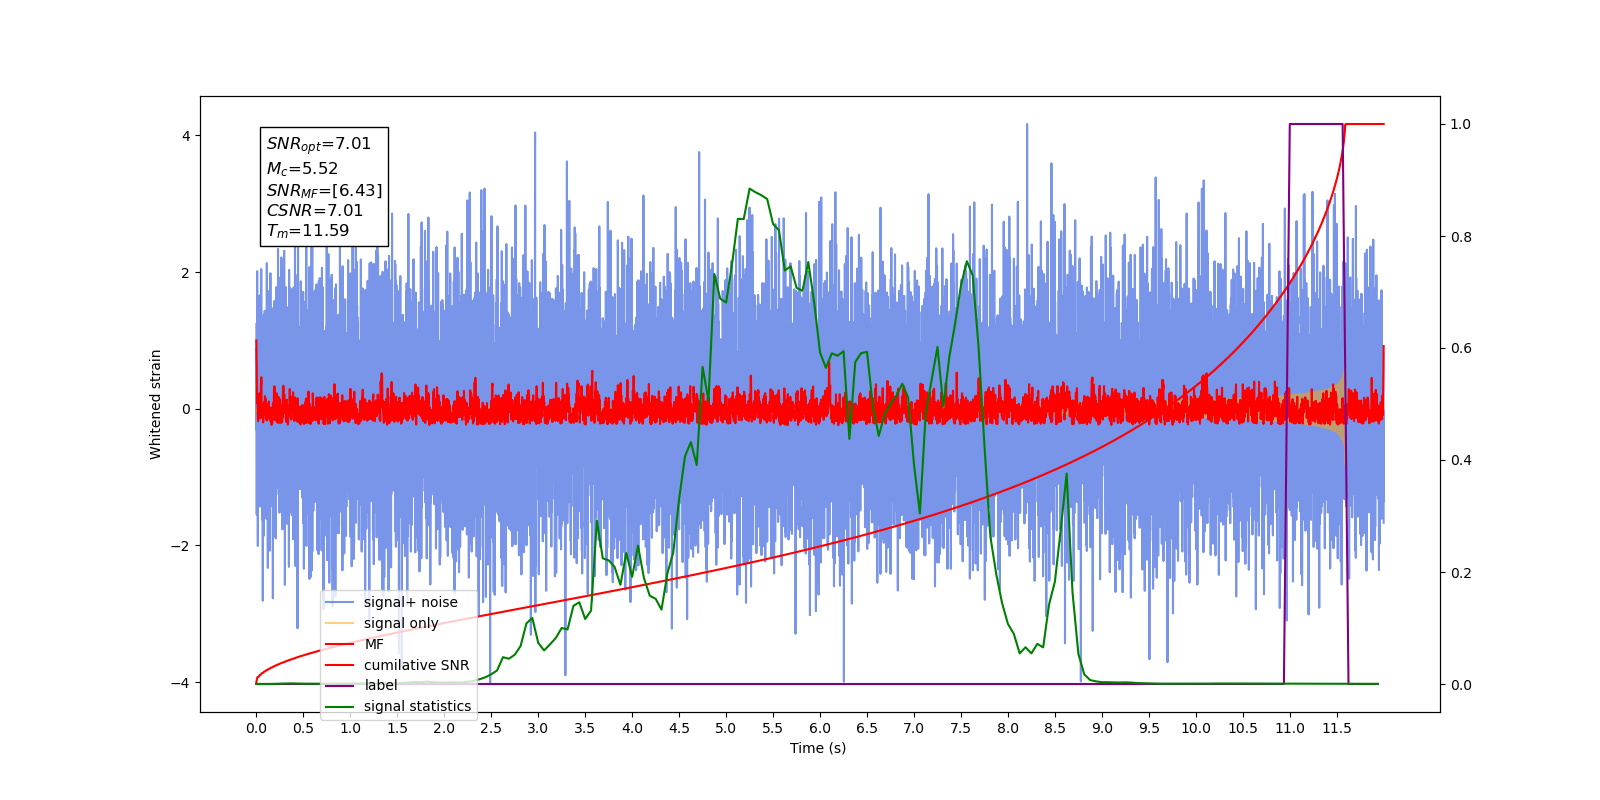Click the 1.0 x-axis tick label
The image size is (1600, 800).
[x=350, y=728]
